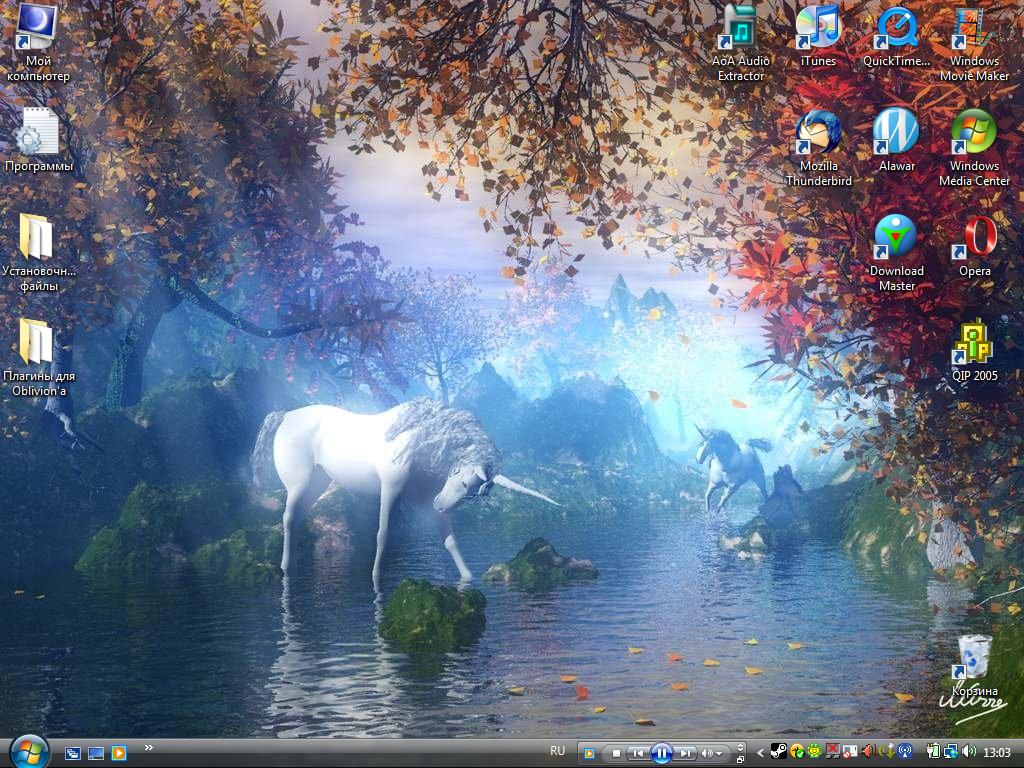Open the Мой компьютер desktop icon

click(38, 42)
